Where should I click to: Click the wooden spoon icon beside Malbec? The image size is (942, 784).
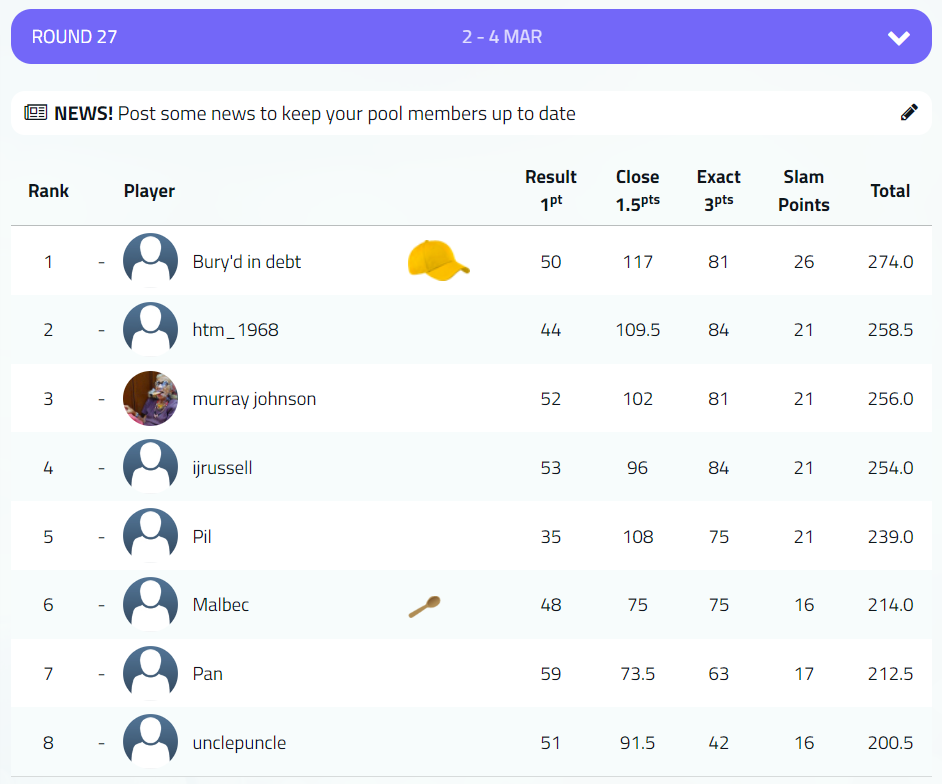[424, 606]
